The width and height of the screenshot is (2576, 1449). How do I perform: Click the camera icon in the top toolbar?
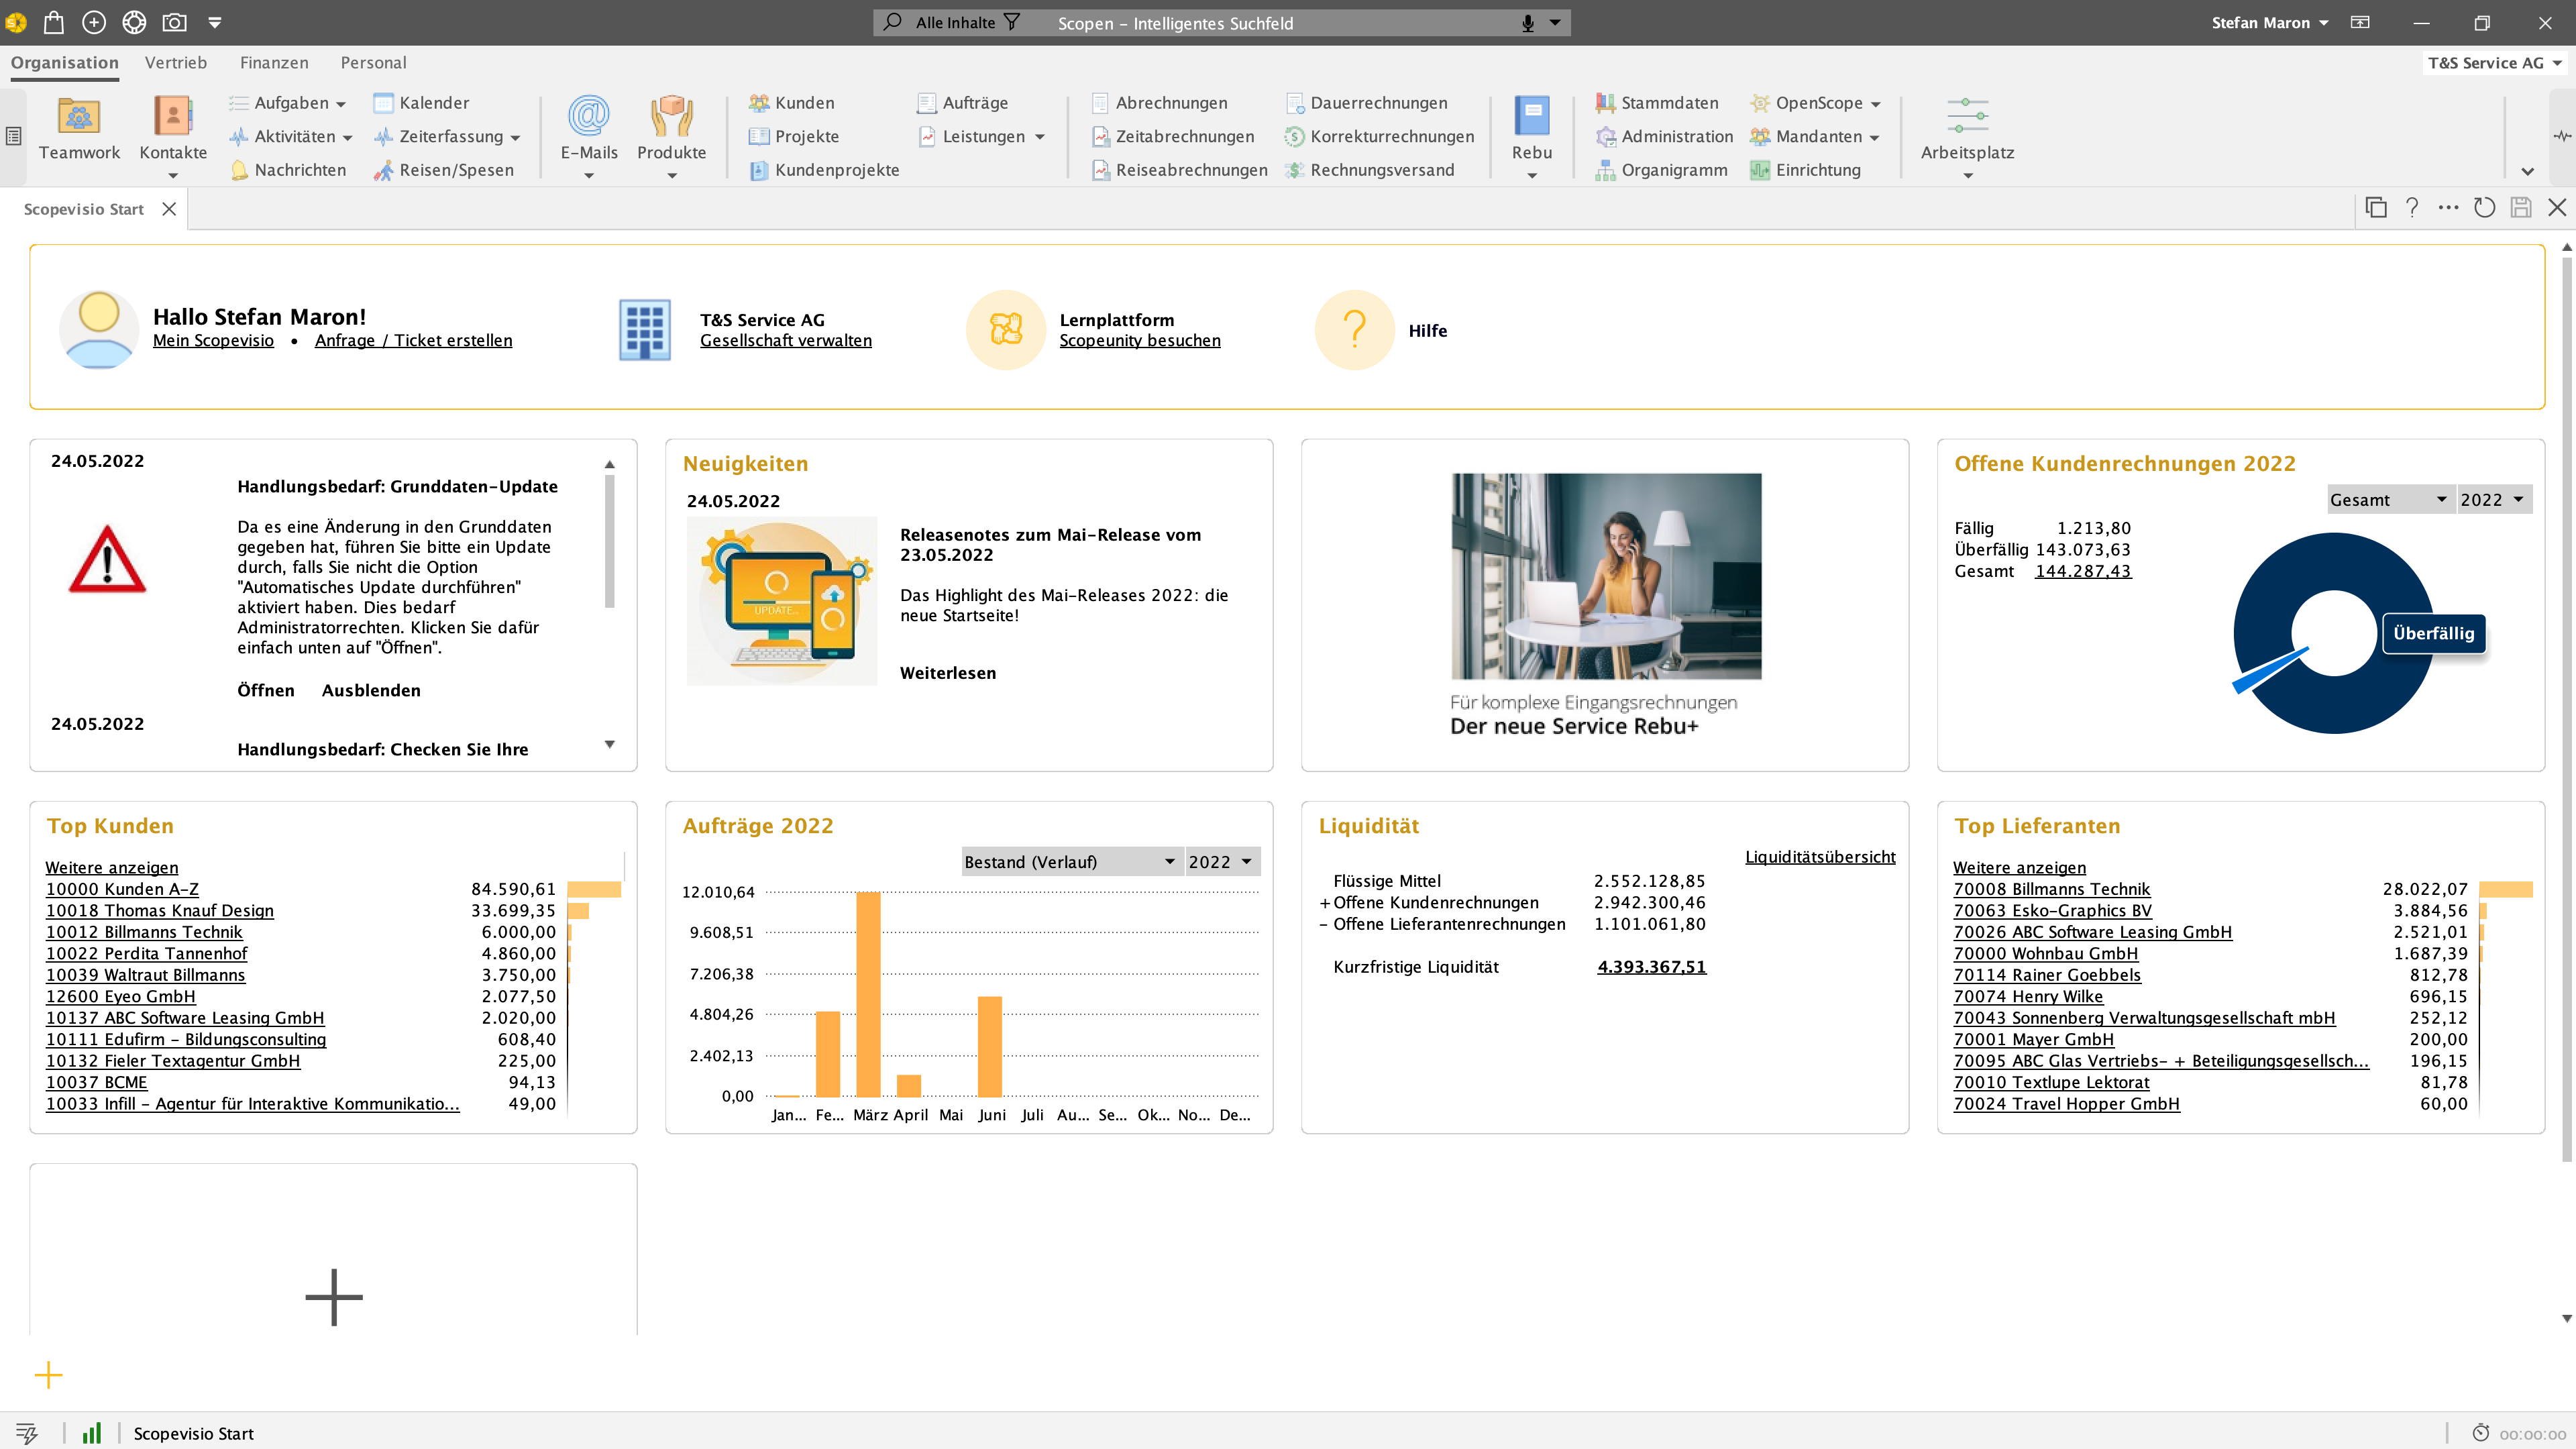coord(176,22)
